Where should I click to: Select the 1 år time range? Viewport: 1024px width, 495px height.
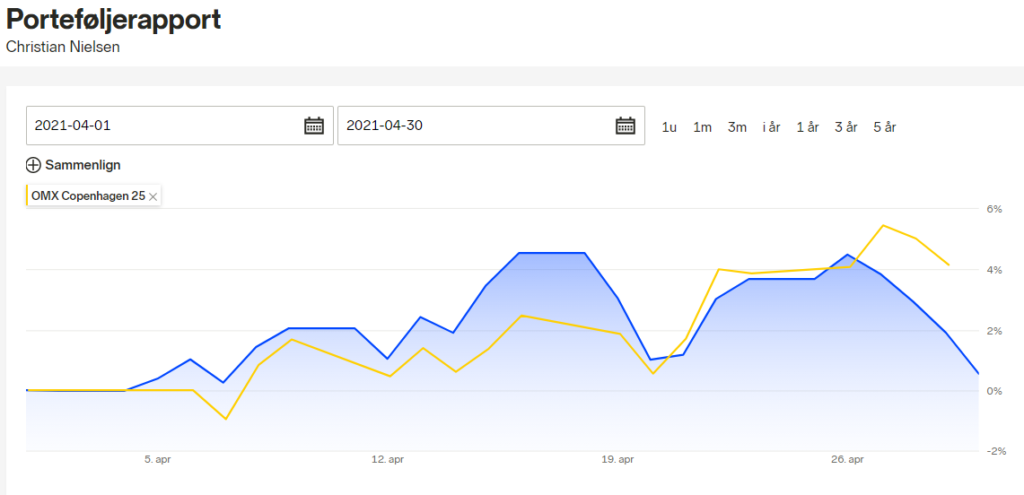(807, 127)
